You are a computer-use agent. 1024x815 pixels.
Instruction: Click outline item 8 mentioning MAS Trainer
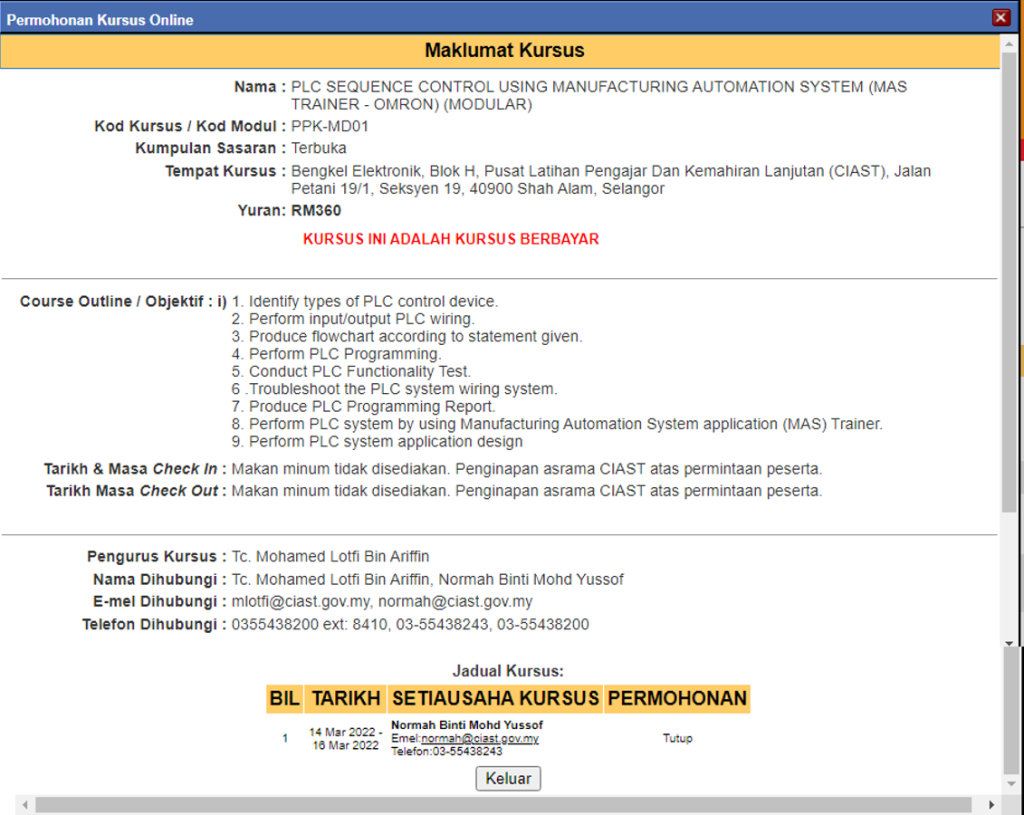557,424
